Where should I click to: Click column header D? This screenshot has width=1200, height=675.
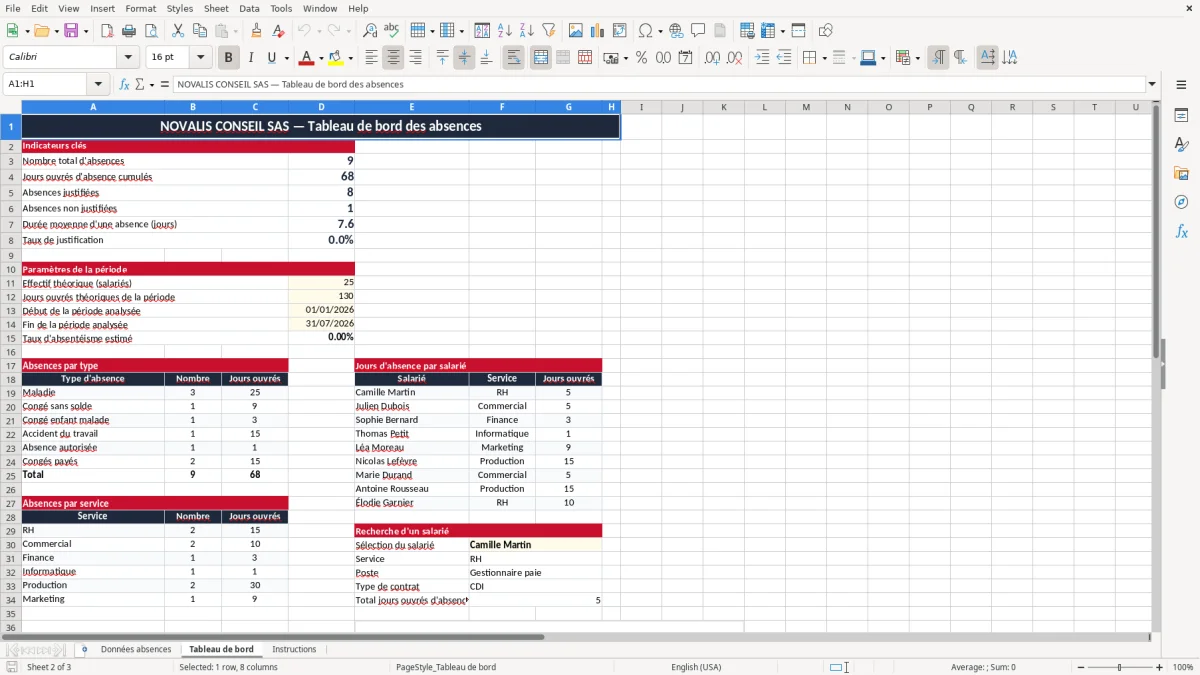321,107
